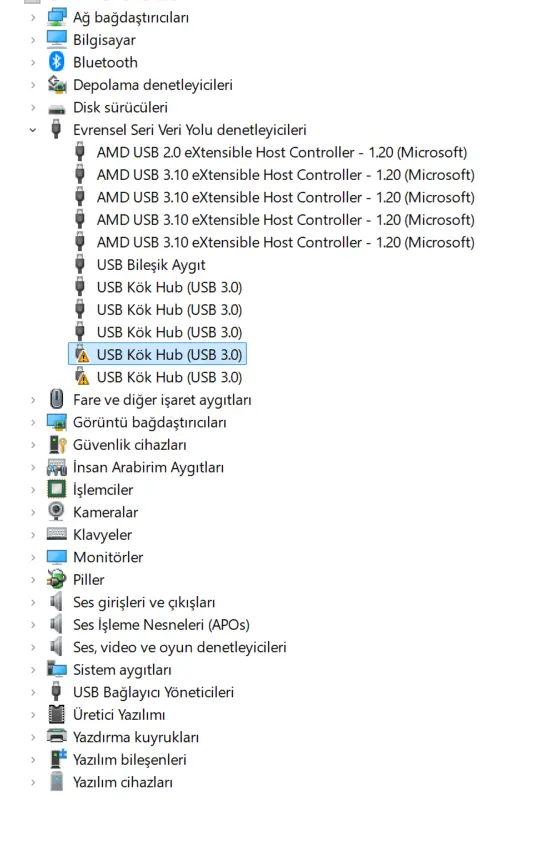Expand the Monitörler category arrow
549x862 pixels.
(33, 557)
